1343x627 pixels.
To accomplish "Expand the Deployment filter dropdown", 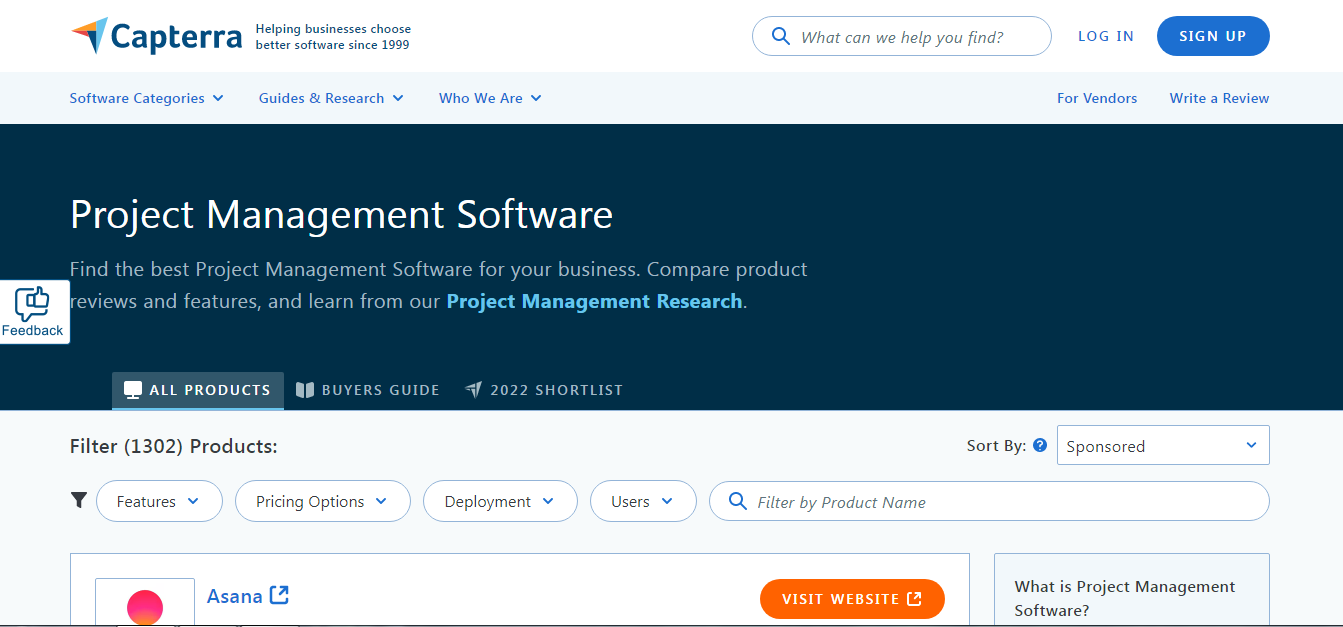I will 500,501.
